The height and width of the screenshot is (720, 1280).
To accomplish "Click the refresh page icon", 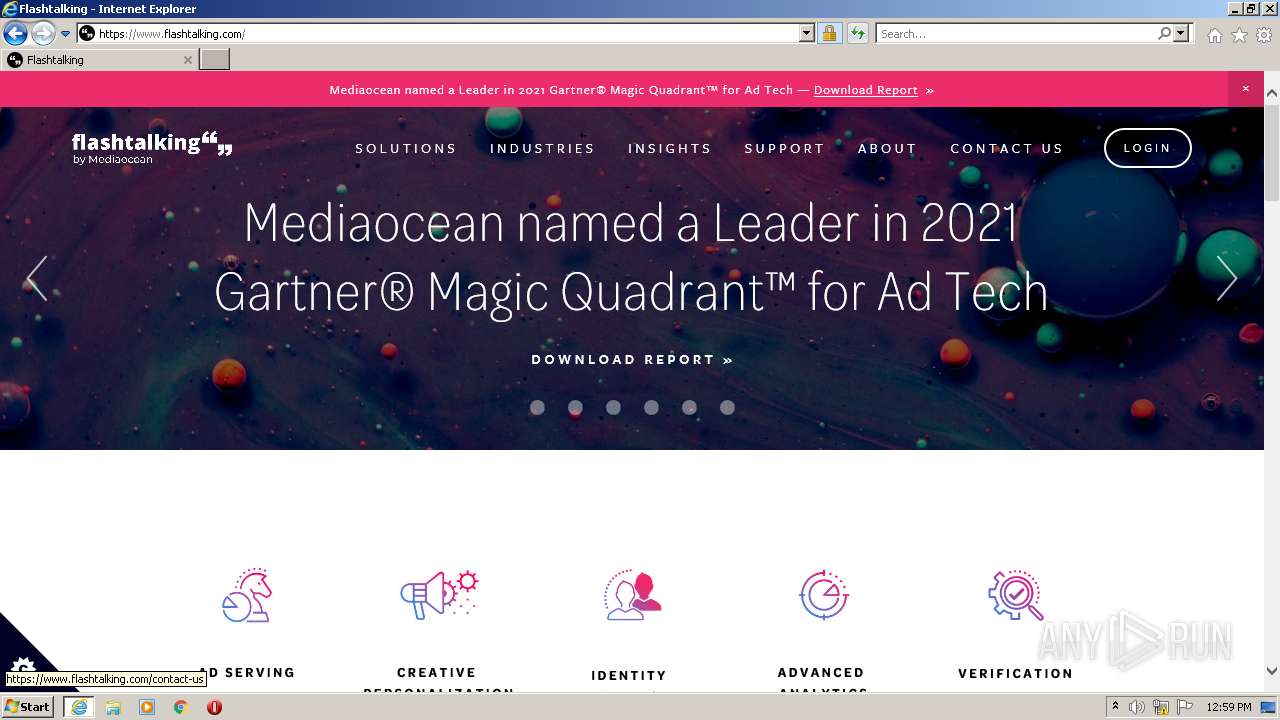I will point(857,33).
